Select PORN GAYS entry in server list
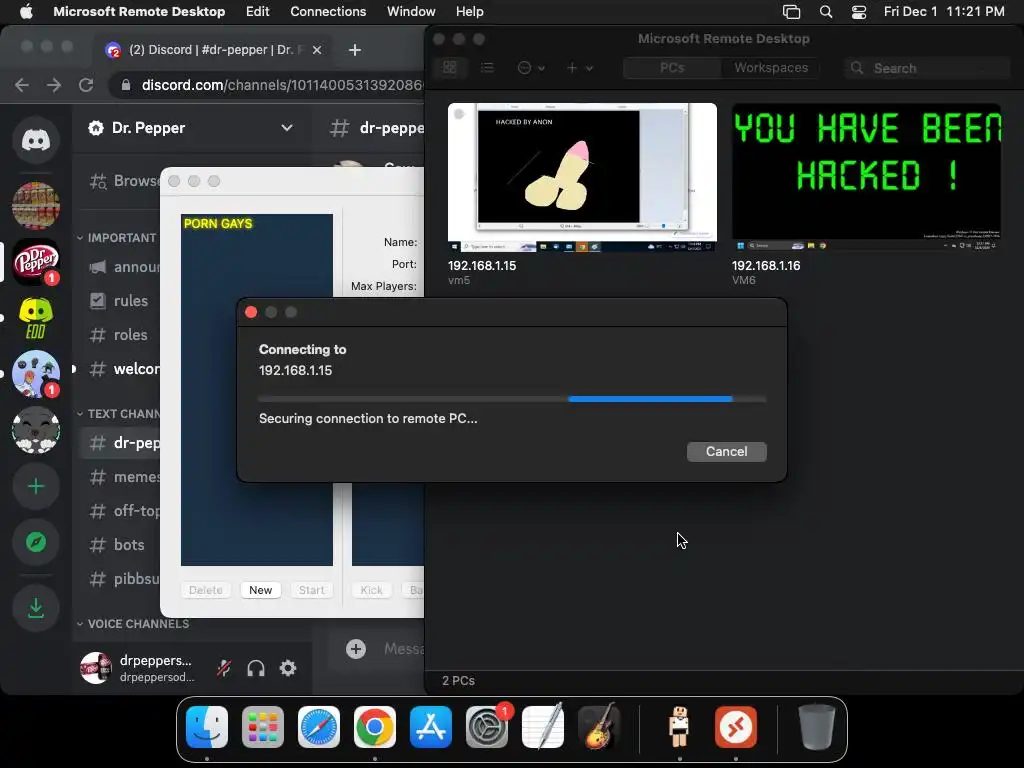 (218, 223)
